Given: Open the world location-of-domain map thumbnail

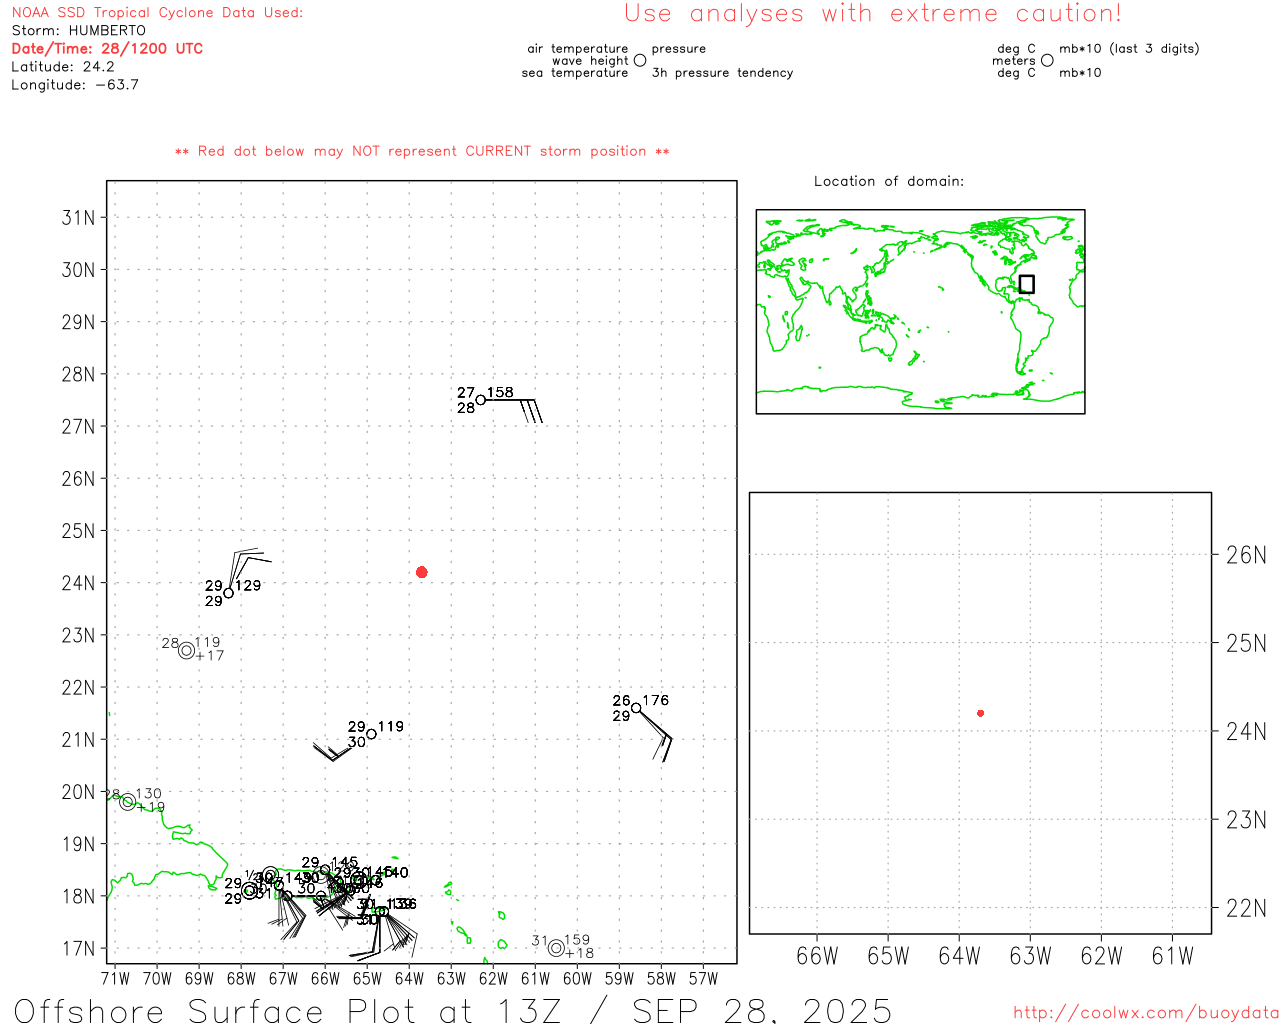Looking at the screenshot, I should (x=920, y=311).
